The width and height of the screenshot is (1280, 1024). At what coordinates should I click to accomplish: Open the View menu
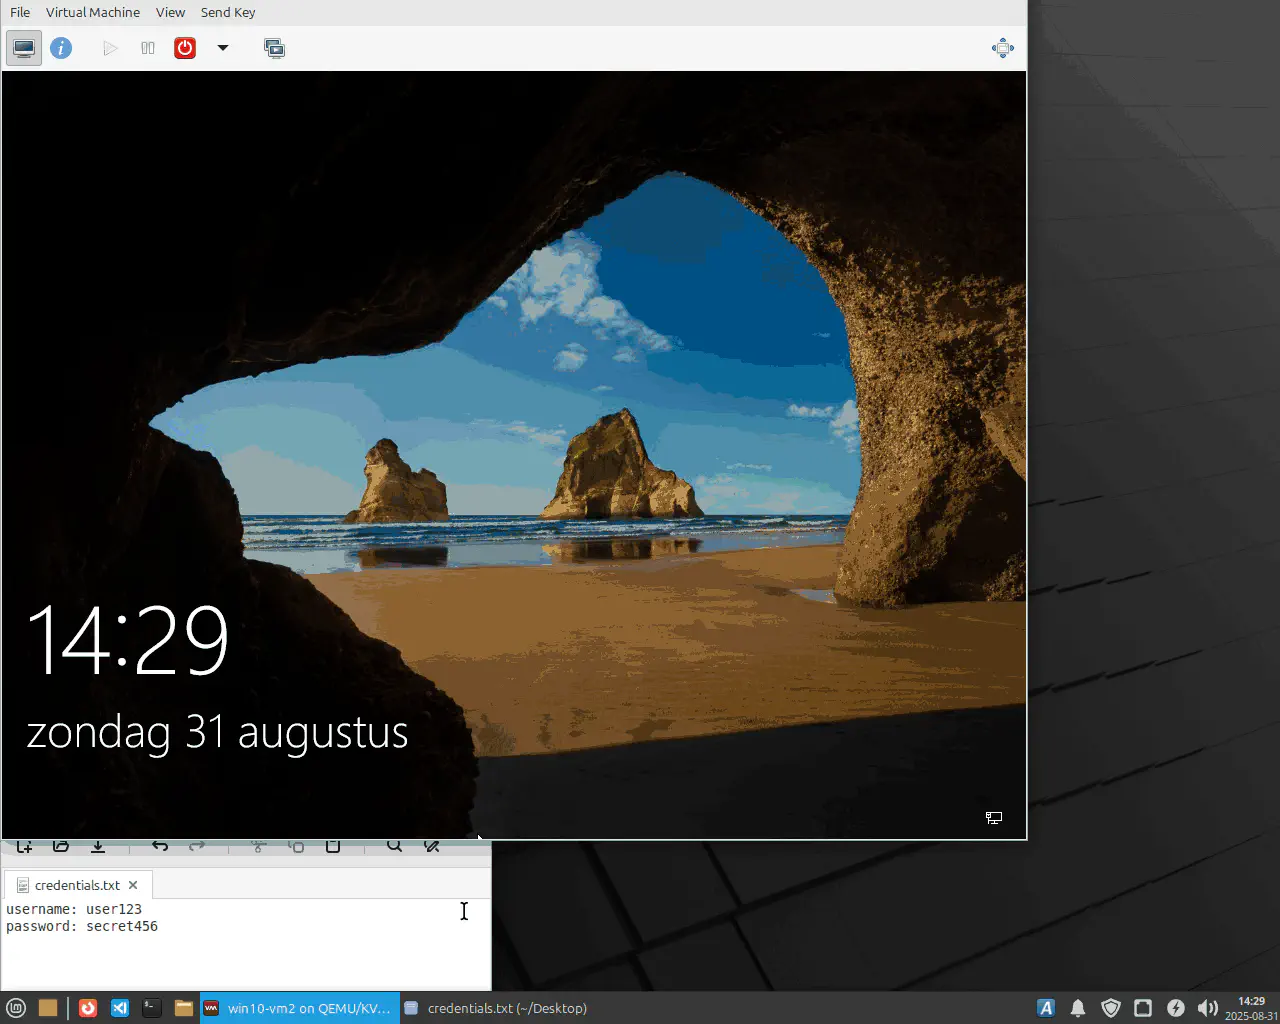(x=170, y=12)
